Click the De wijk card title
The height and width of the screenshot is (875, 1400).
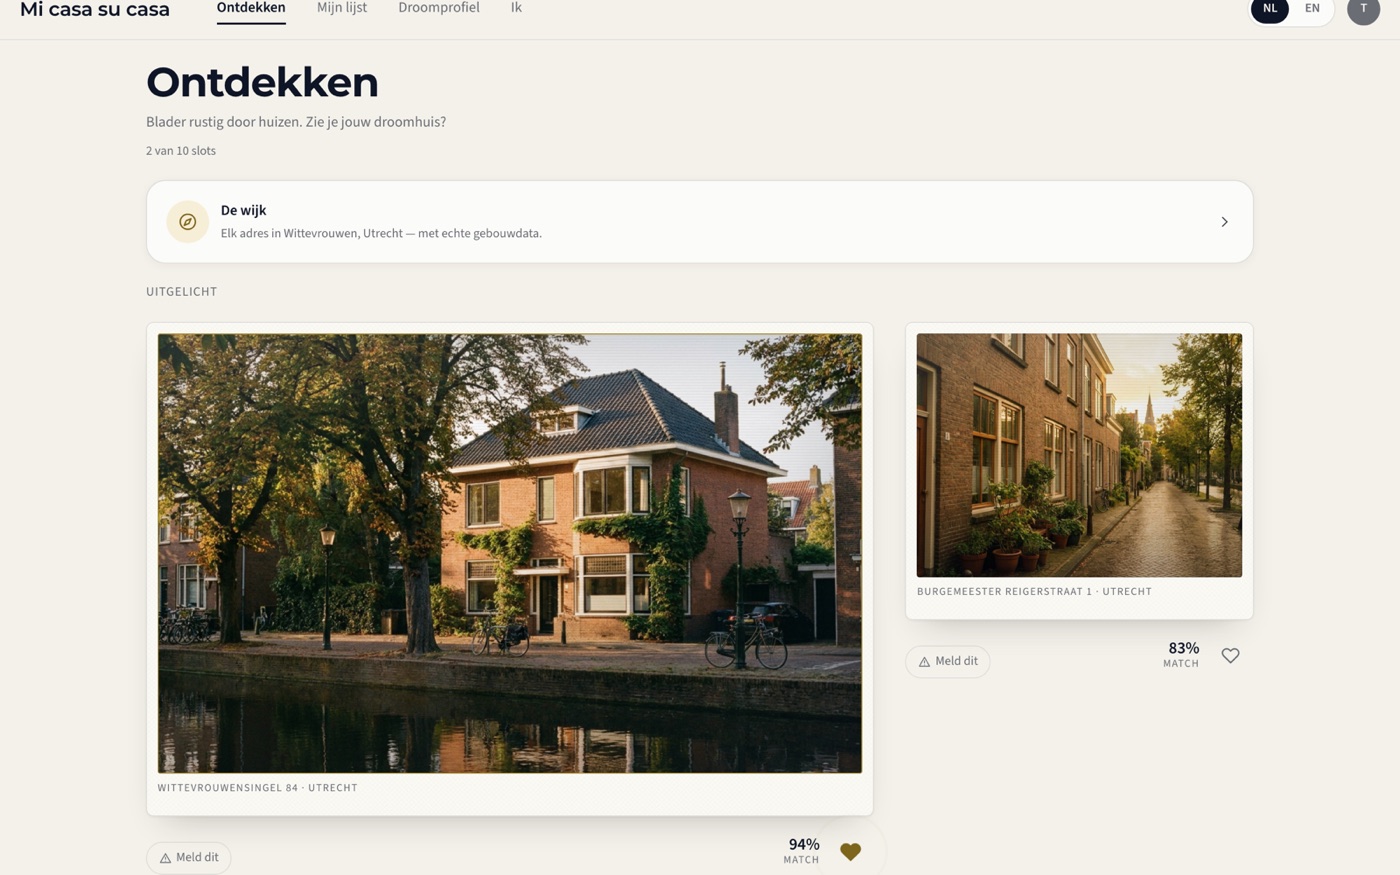[x=243, y=211]
